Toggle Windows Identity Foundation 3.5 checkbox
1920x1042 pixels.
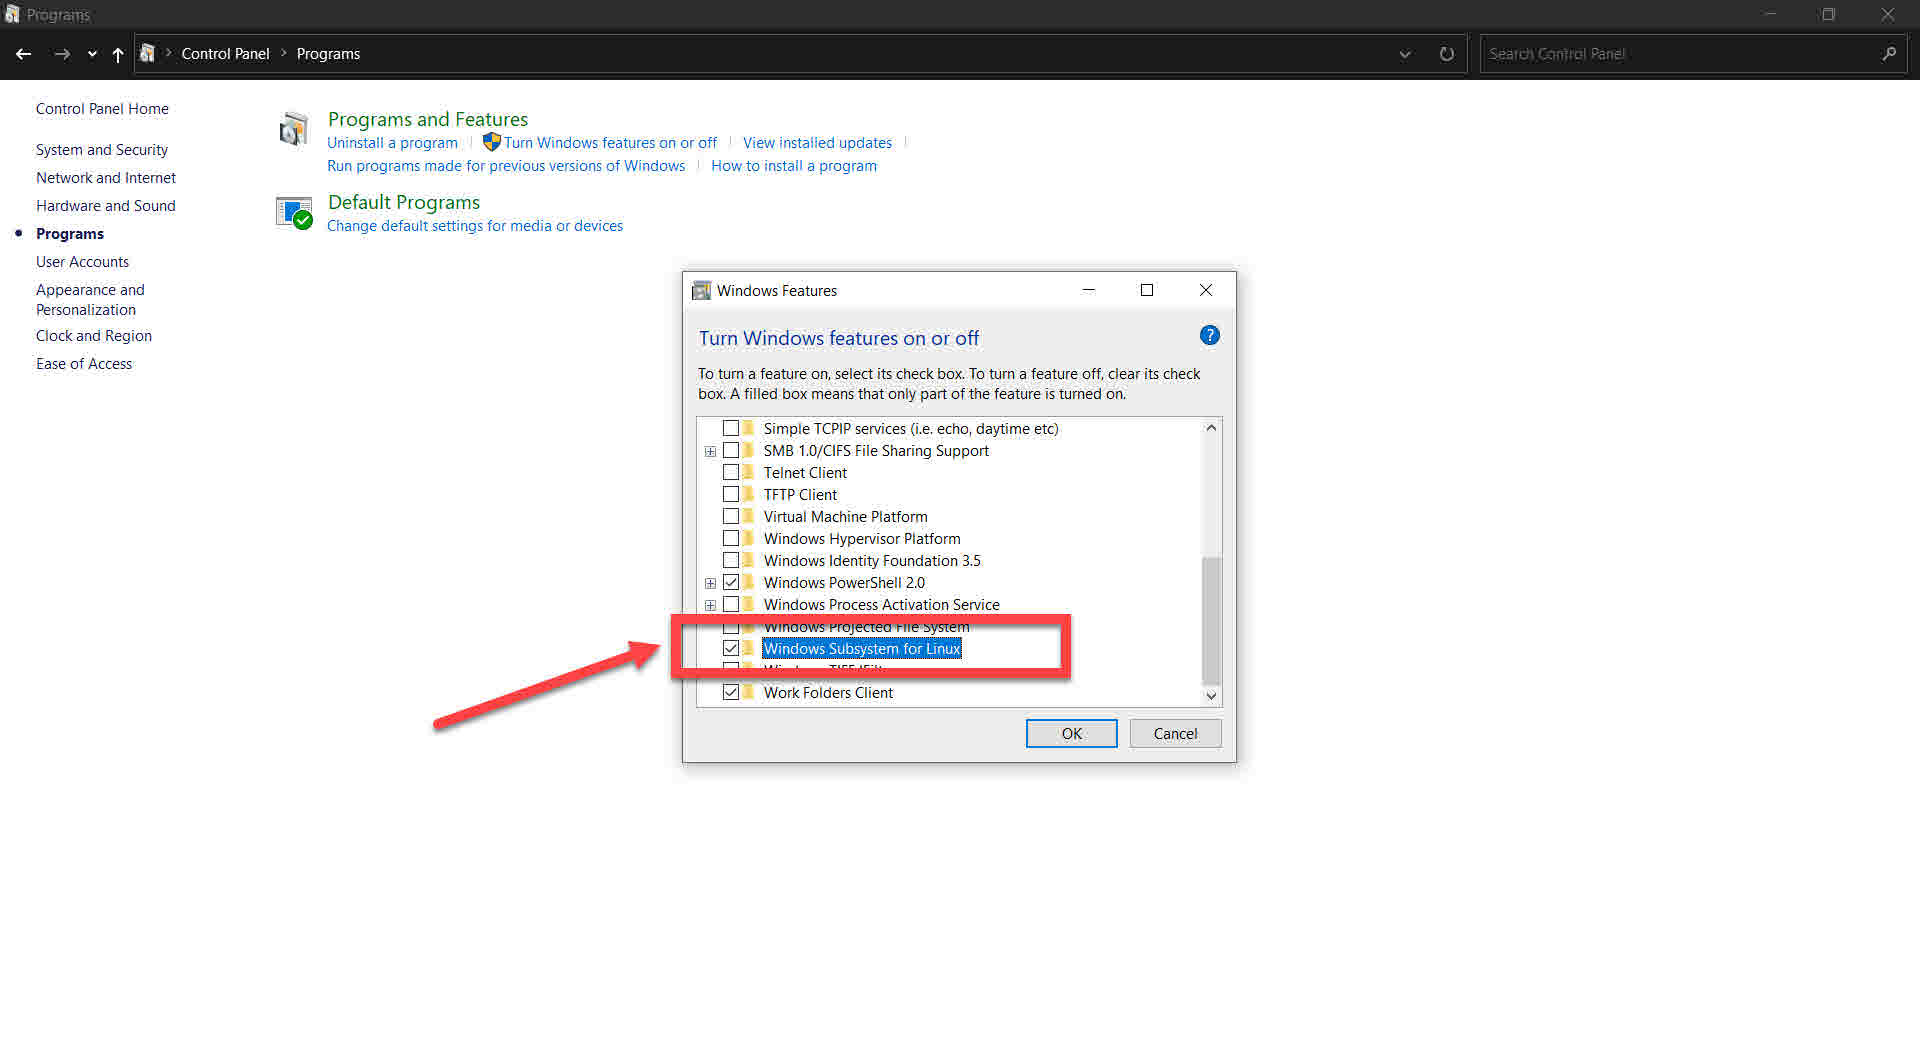coord(731,560)
